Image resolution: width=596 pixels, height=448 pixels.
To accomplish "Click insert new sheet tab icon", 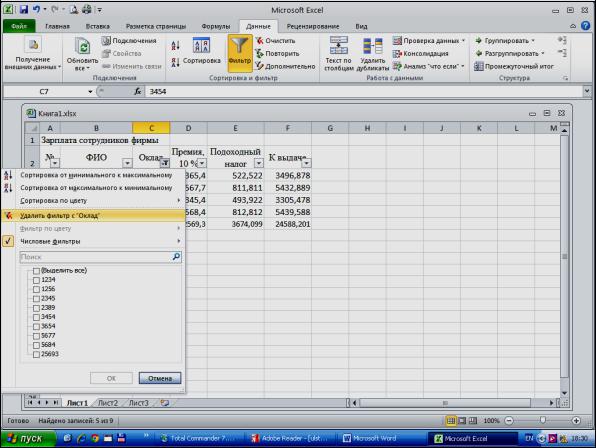I will [x=164, y=403].
